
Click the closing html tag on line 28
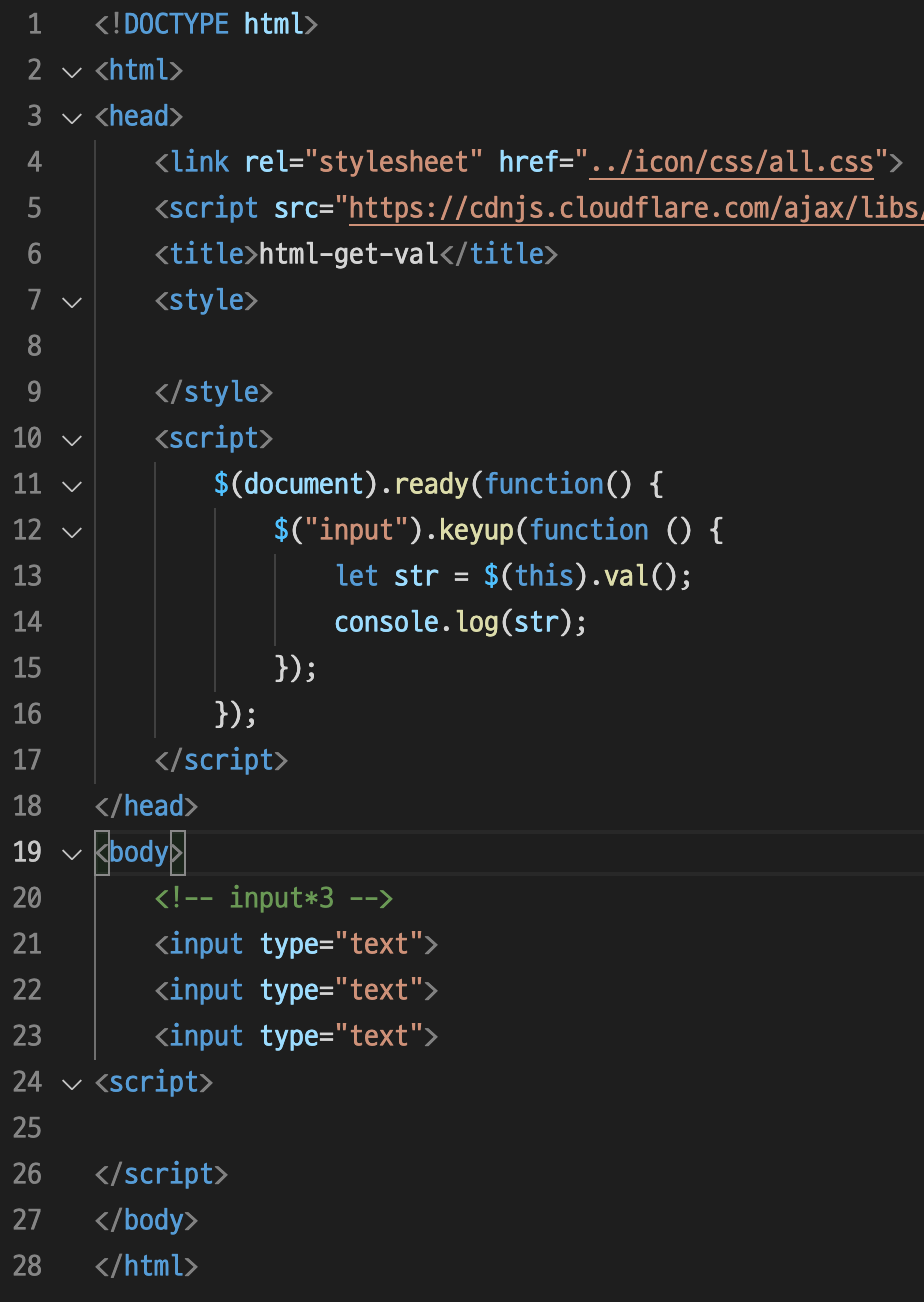coord(146,1266)
